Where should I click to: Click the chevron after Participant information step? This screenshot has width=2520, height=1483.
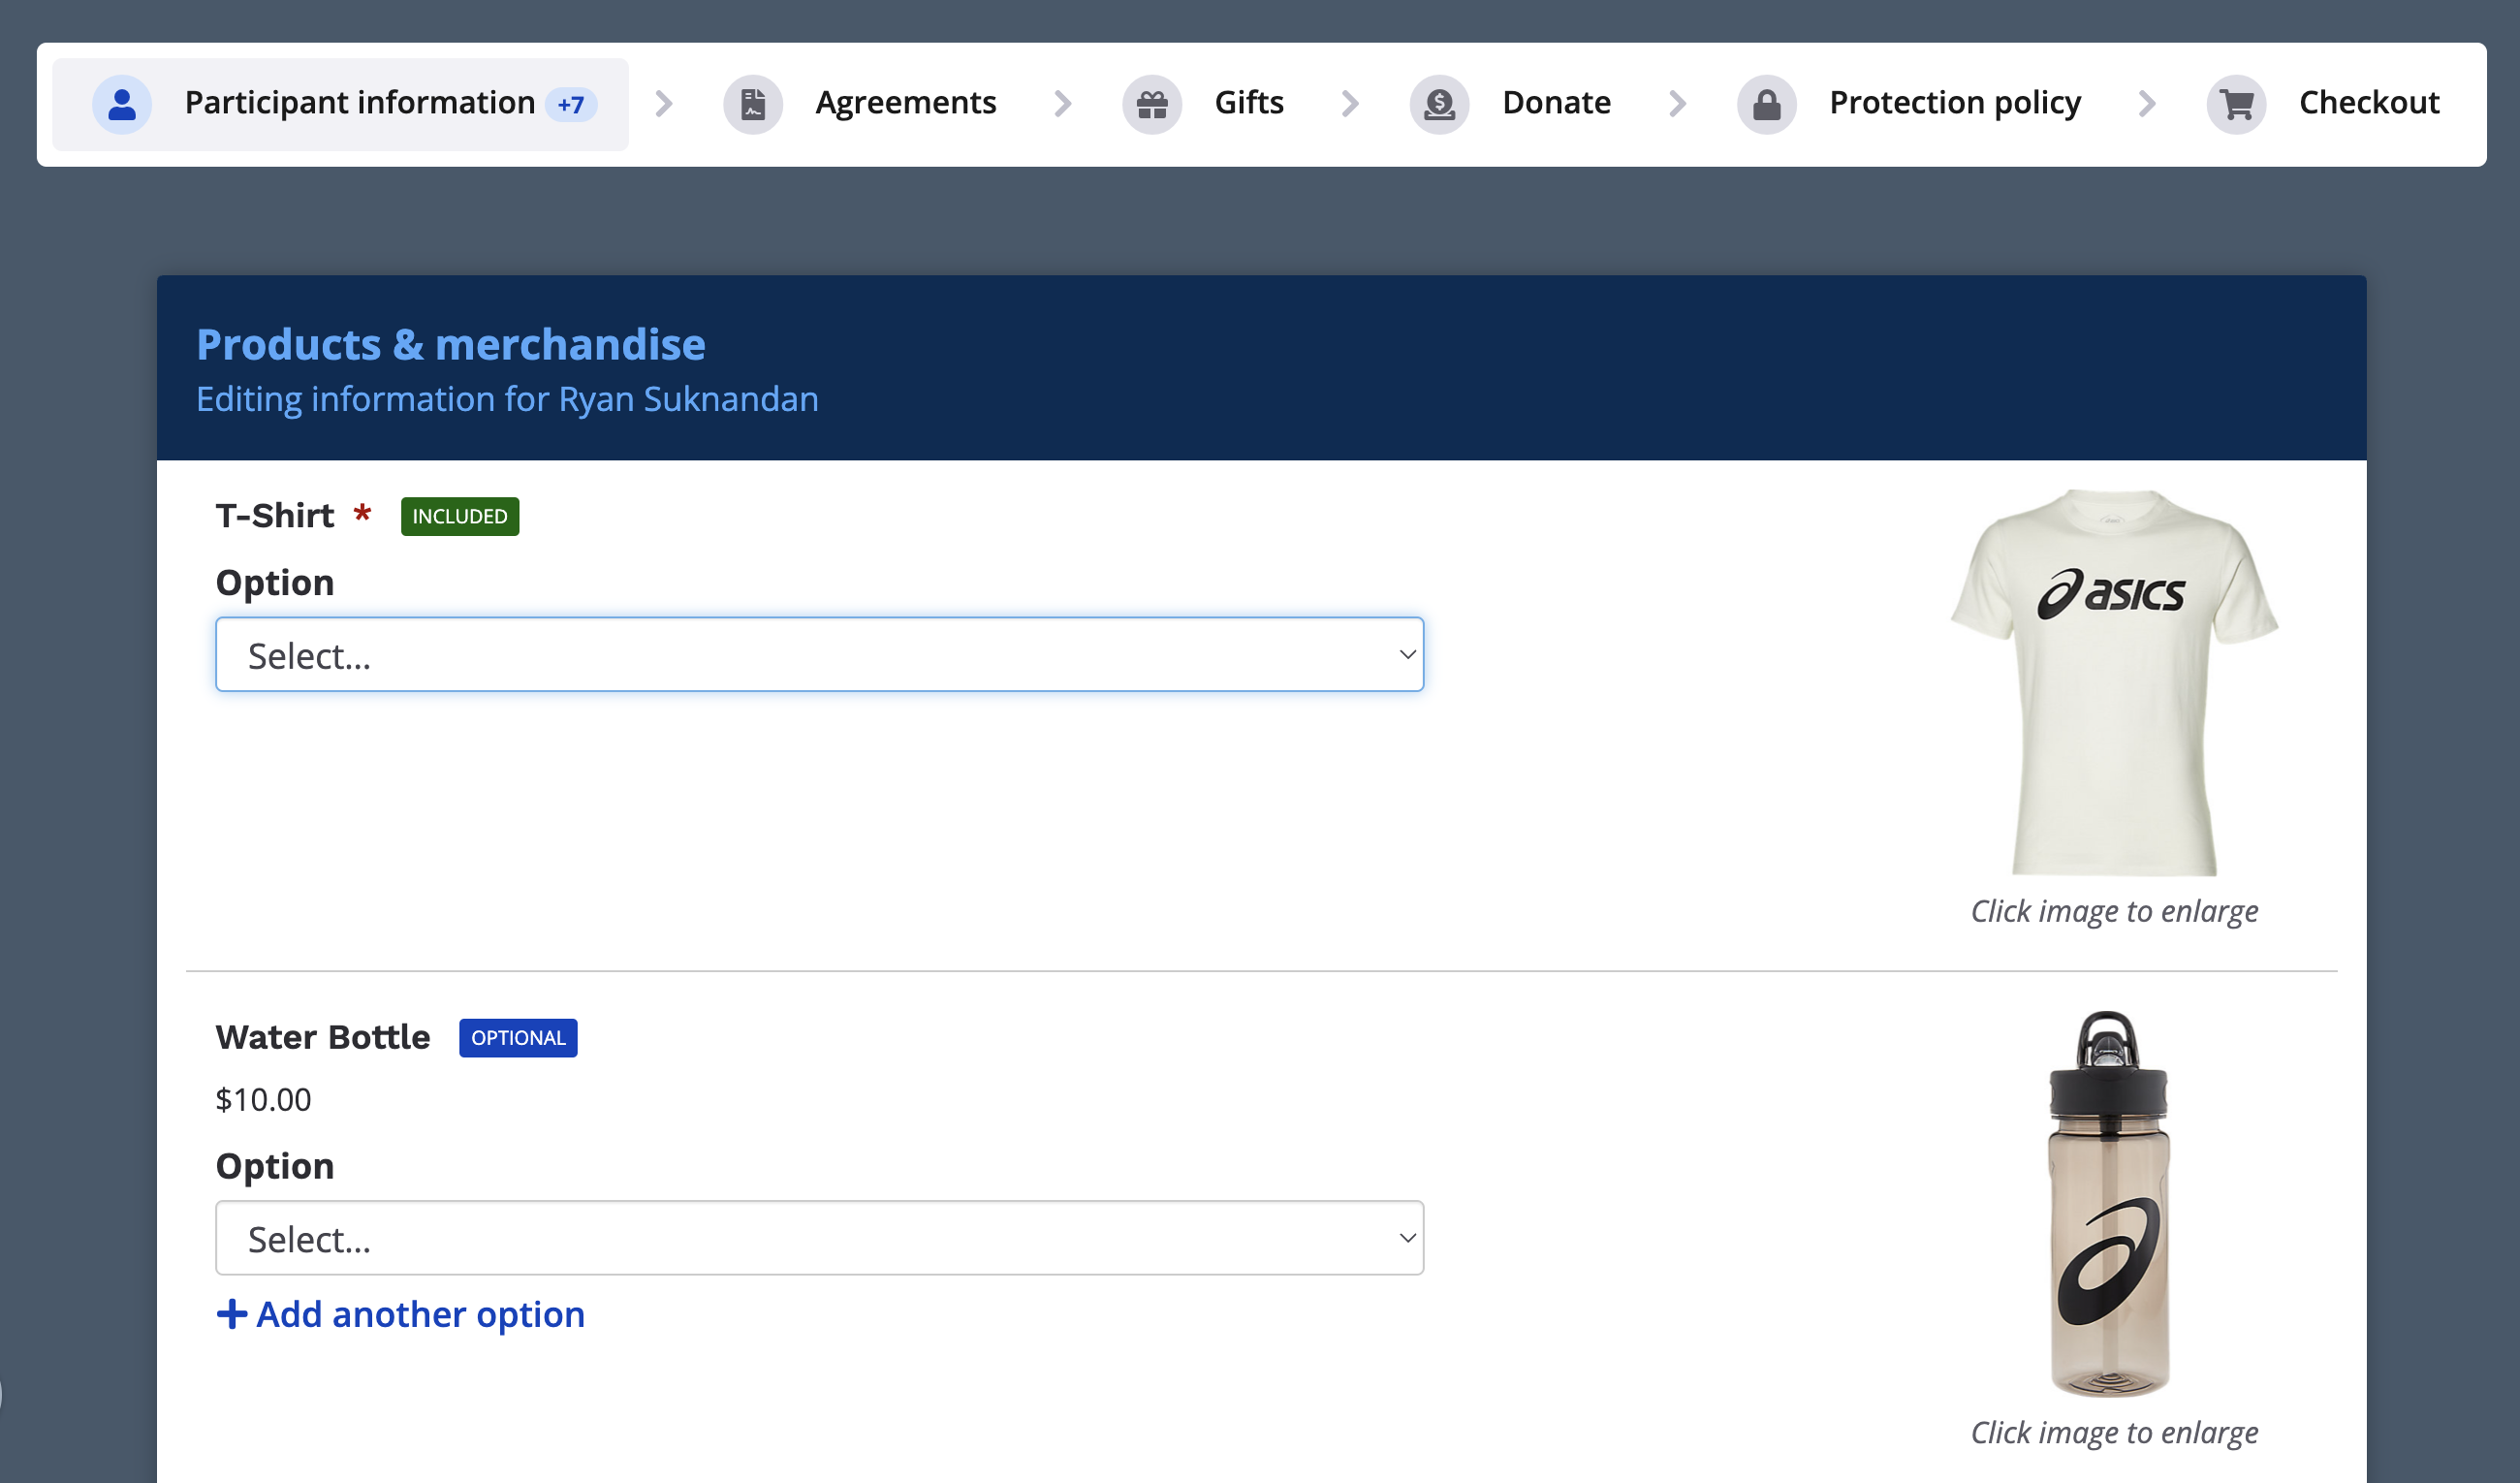(664, 103)
